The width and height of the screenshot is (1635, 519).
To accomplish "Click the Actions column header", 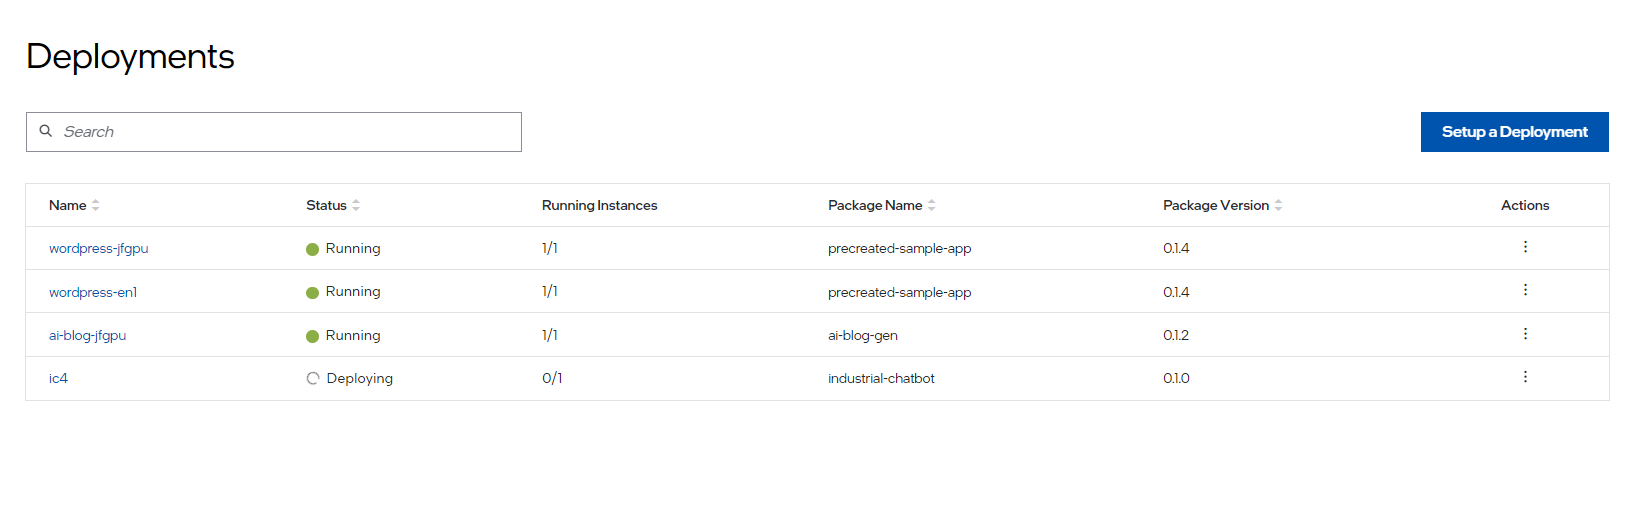I will [1524, 205].
